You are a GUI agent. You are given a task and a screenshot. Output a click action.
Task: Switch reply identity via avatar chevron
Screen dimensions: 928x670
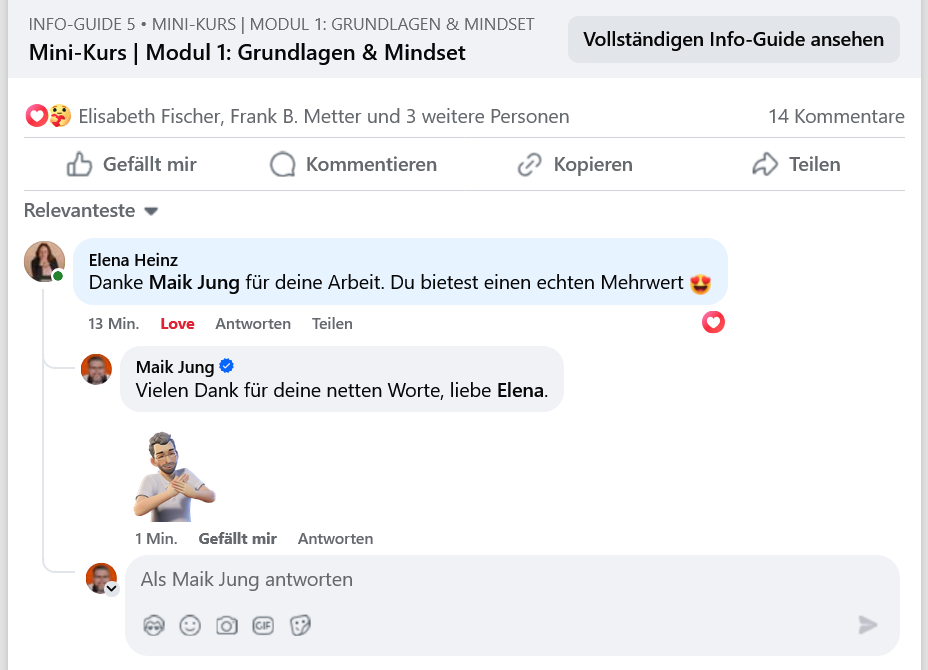[x=112, y=589]
